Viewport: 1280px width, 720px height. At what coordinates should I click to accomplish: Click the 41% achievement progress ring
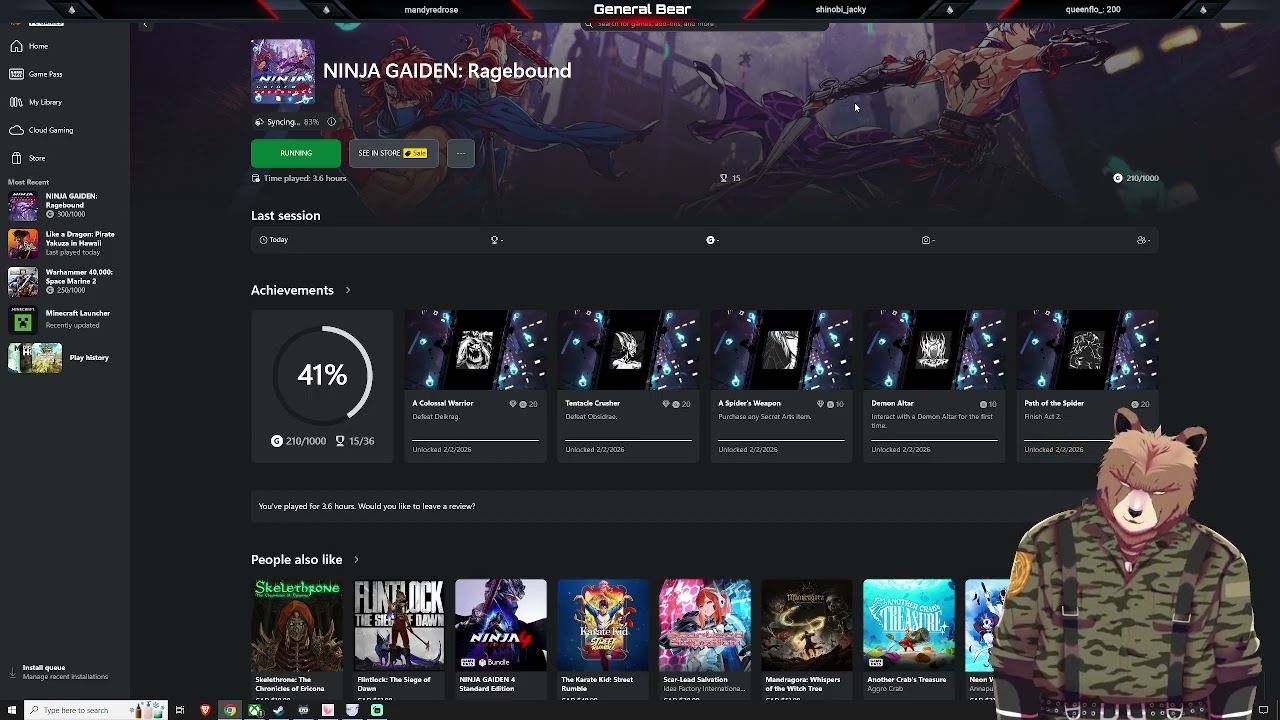(322, 375)
